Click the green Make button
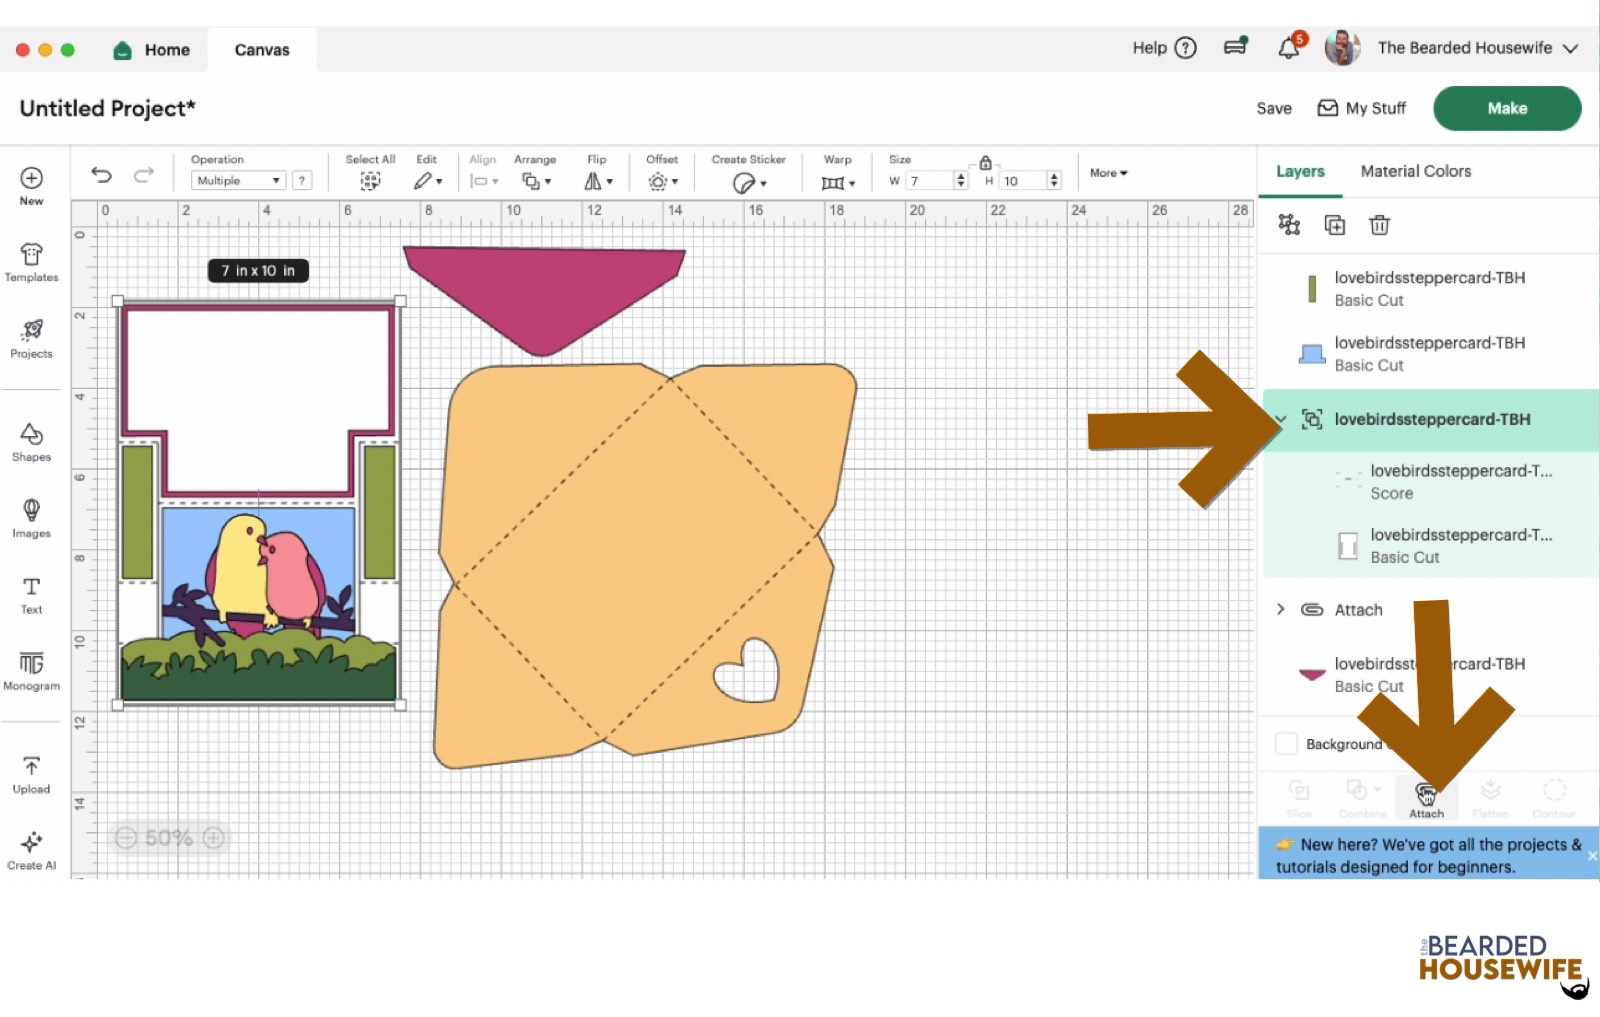This screenshot has width=1600, height=1017. click(1506, 108)
